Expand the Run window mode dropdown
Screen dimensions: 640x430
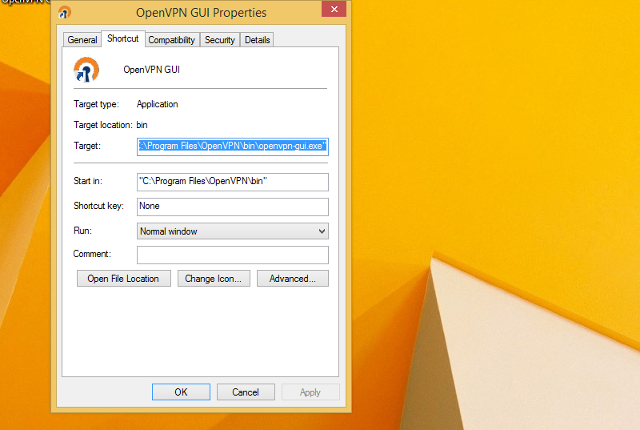click(x=233, y=231)
